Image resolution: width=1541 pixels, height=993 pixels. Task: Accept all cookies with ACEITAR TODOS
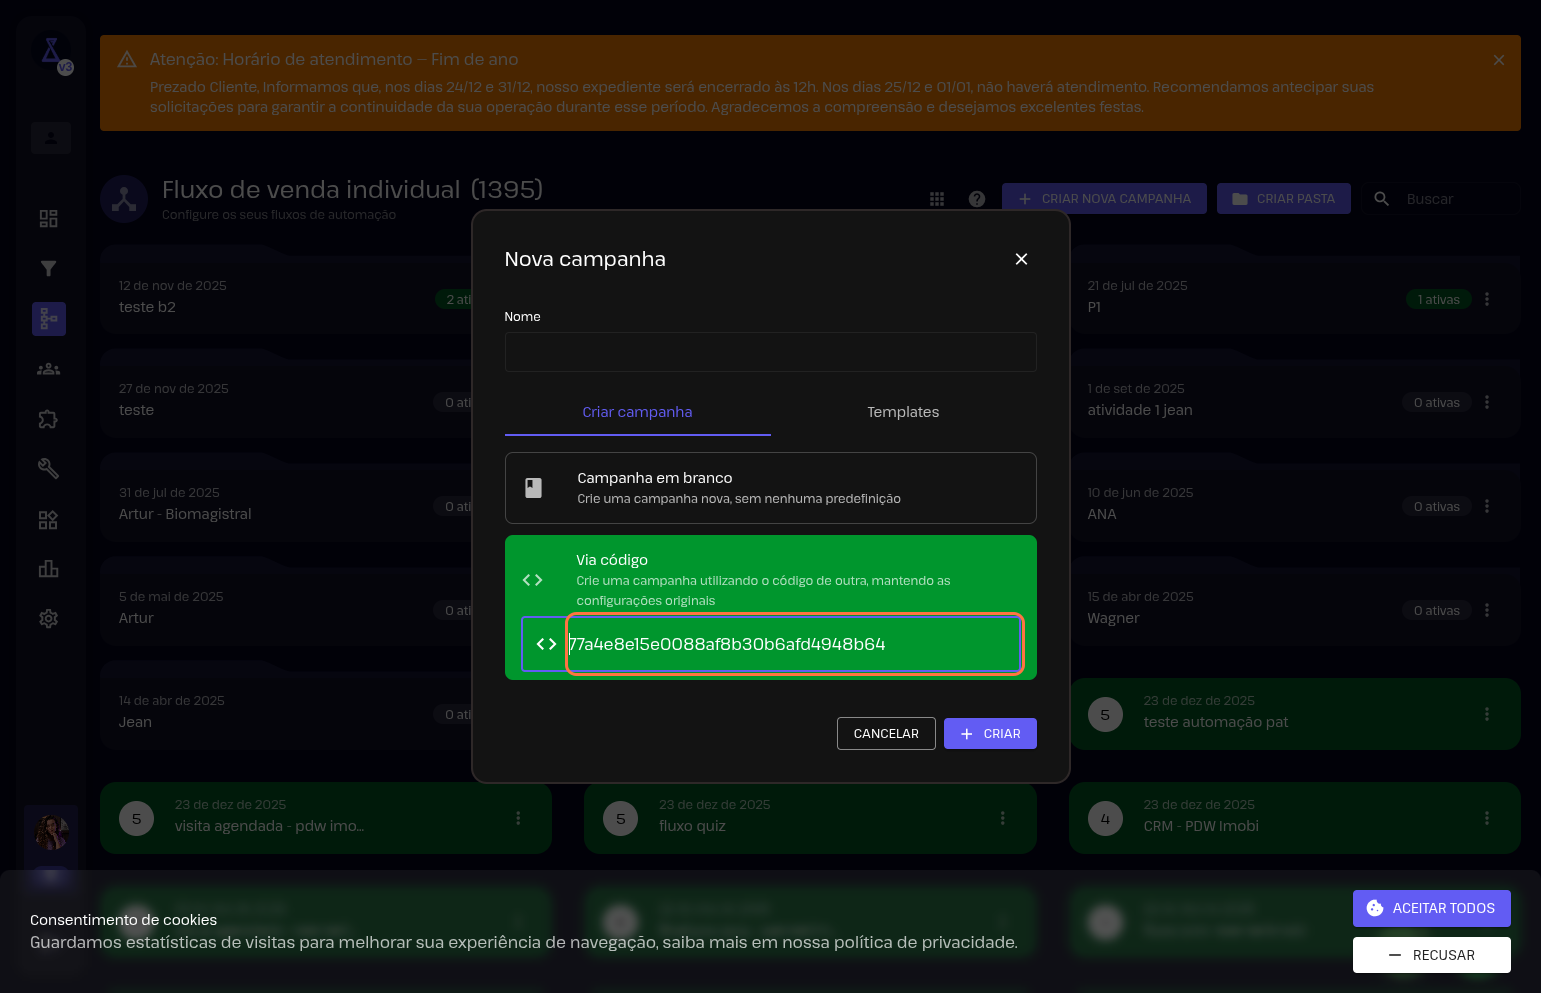point(1431,908)
